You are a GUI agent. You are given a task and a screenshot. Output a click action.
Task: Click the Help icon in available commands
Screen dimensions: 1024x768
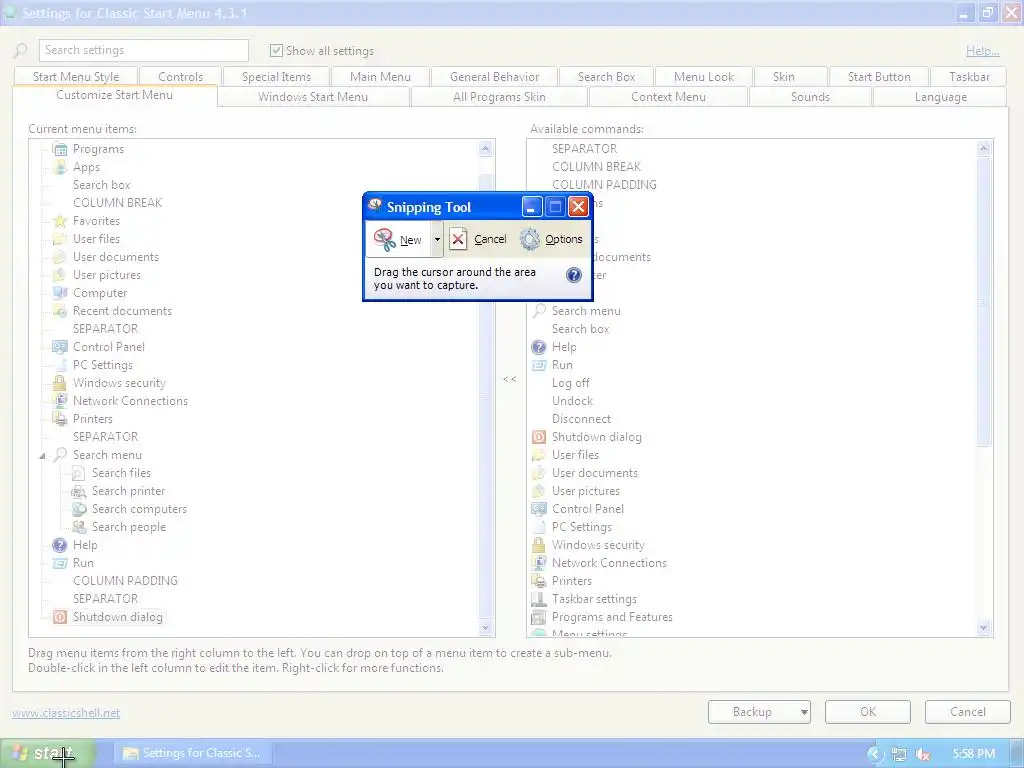point(539,347)
